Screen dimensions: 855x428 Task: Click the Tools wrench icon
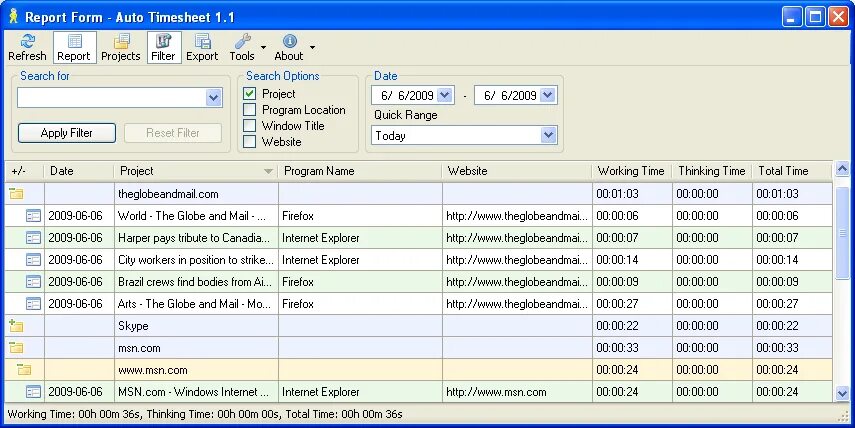(243, 41)
